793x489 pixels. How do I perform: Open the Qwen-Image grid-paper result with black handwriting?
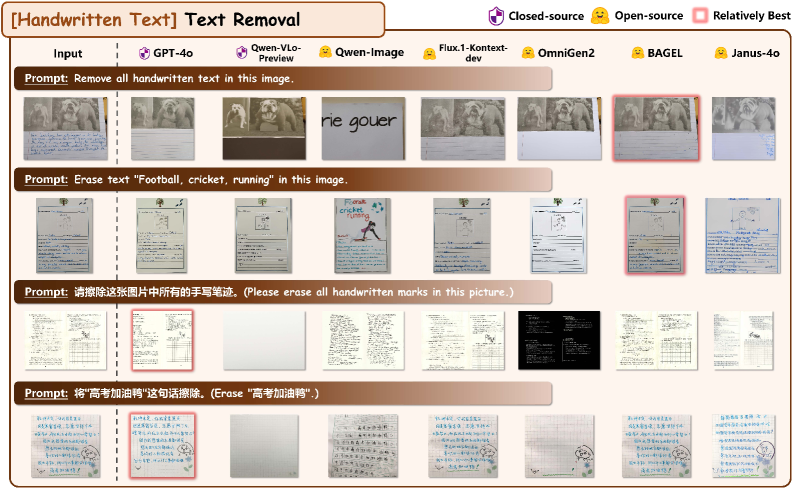pos(363,447)
